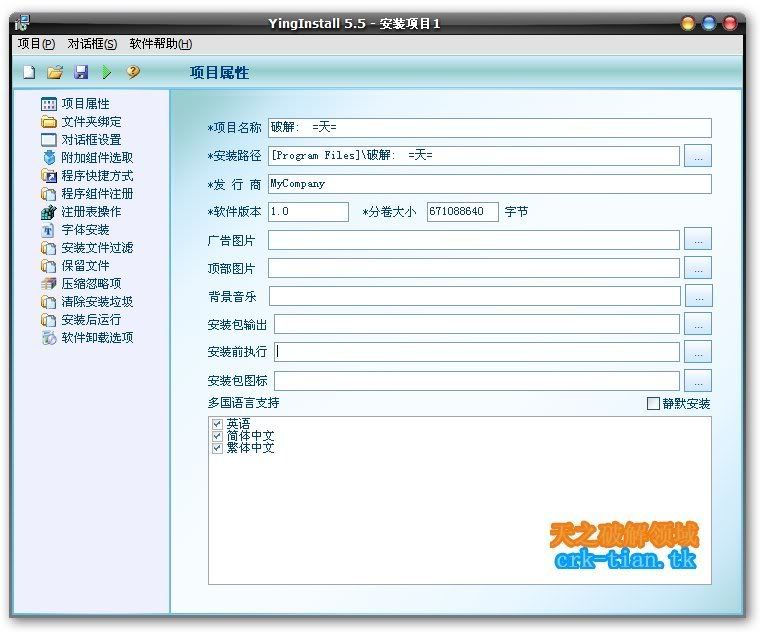Browse for the 安装包图标 file
The image size is (760, 632).
pos(699,381)
